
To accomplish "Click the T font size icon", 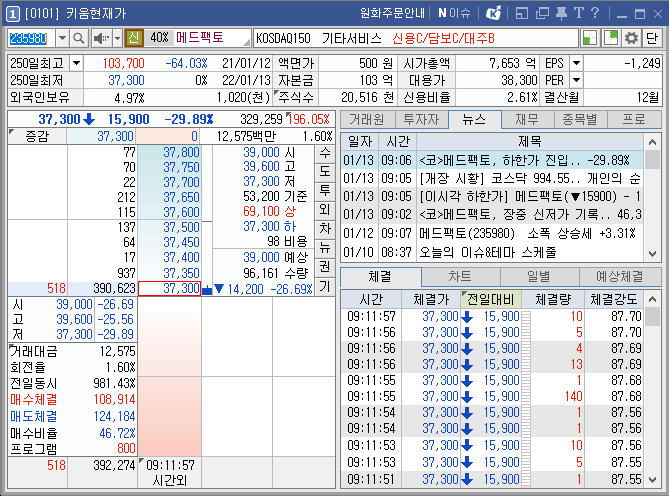I will tap(579, 13).
